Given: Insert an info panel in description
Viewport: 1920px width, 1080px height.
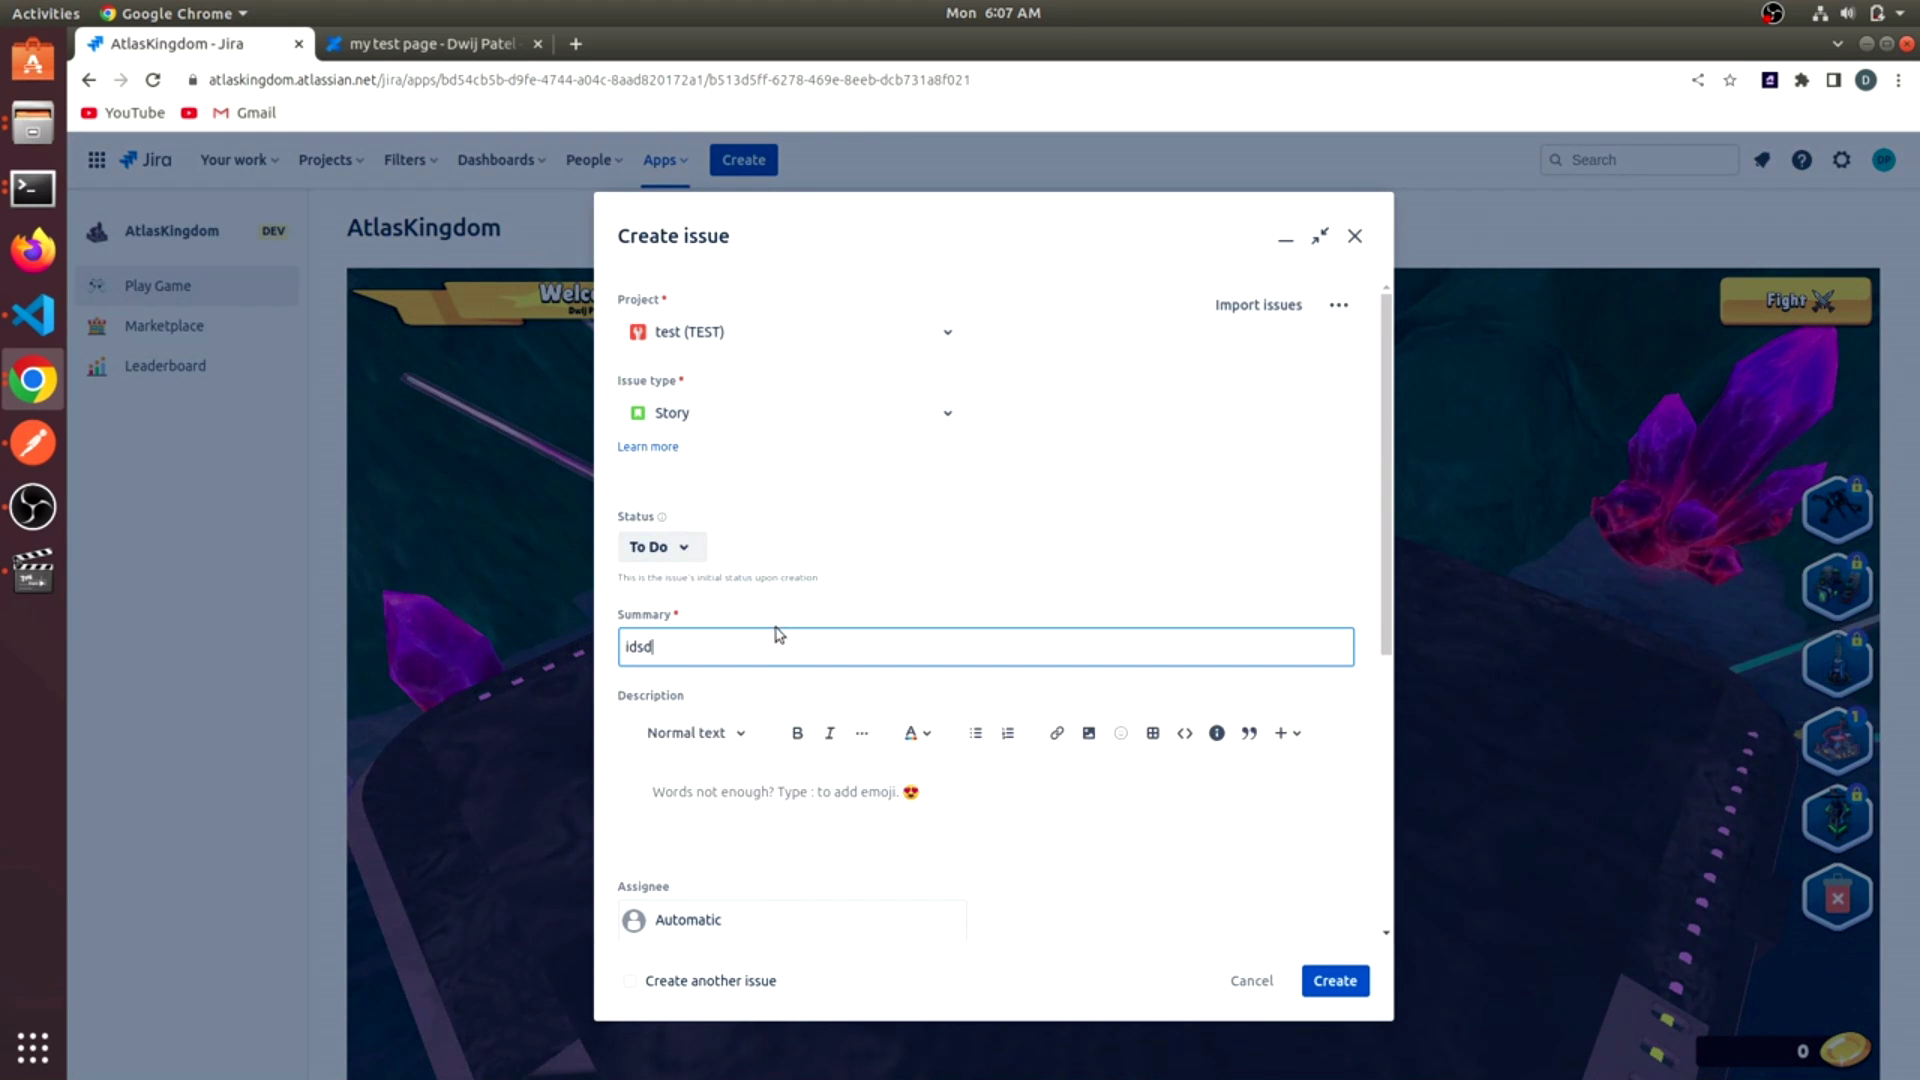Looking at the screenshot, I should [x=1216, y=733].
